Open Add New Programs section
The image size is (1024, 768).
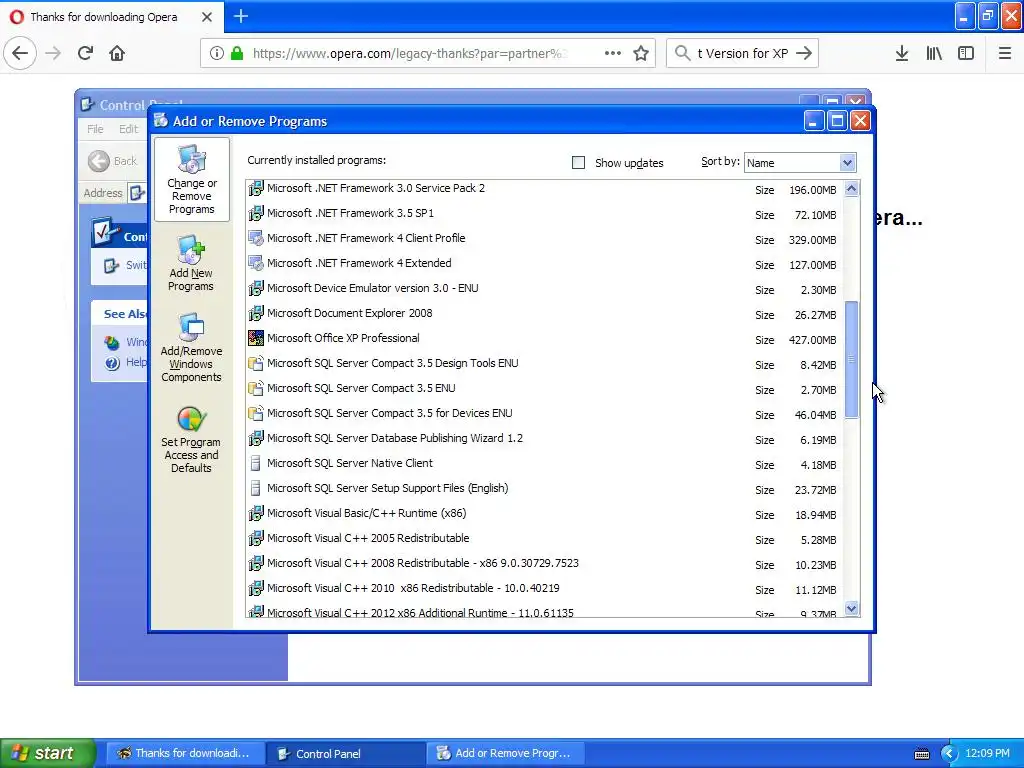[191, 263]
